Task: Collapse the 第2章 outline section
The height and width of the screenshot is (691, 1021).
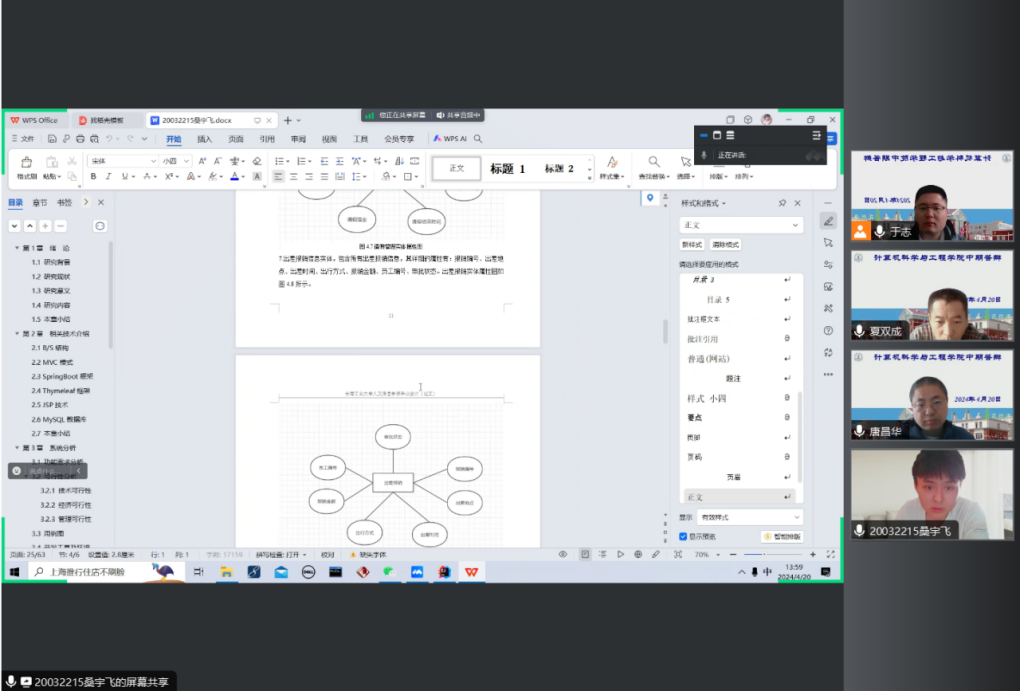Action: [x=16, y=333]
